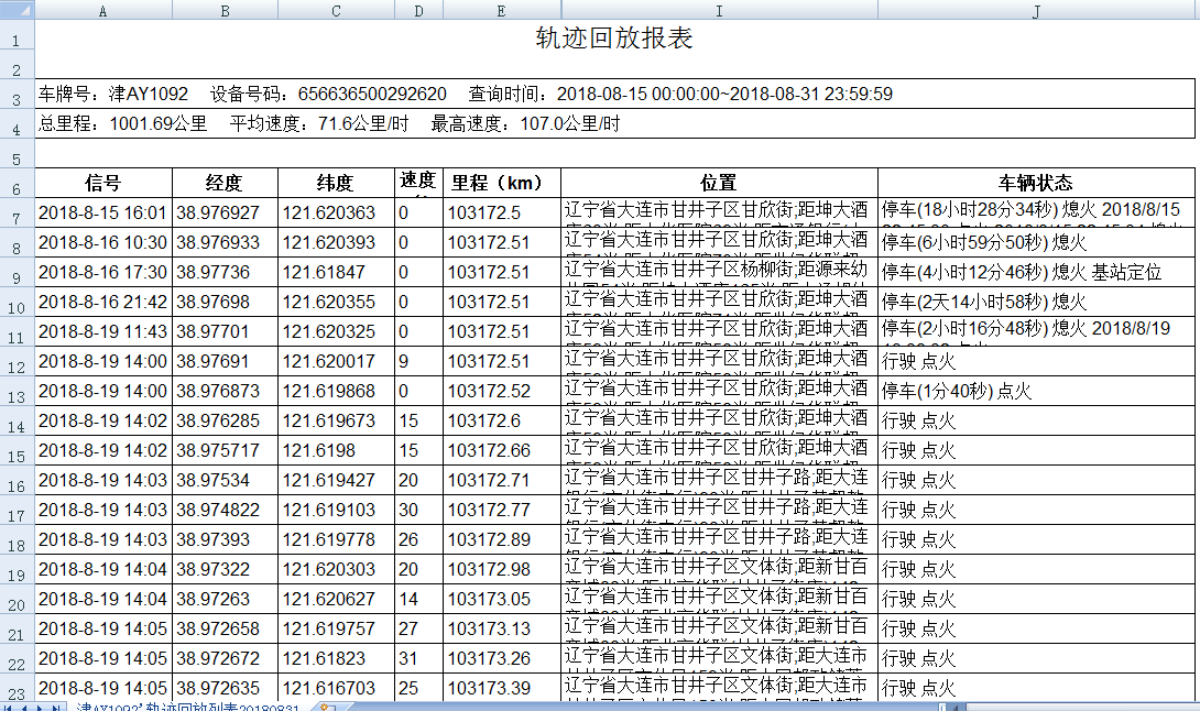Click the 经度 column header cell

[224, 183]
